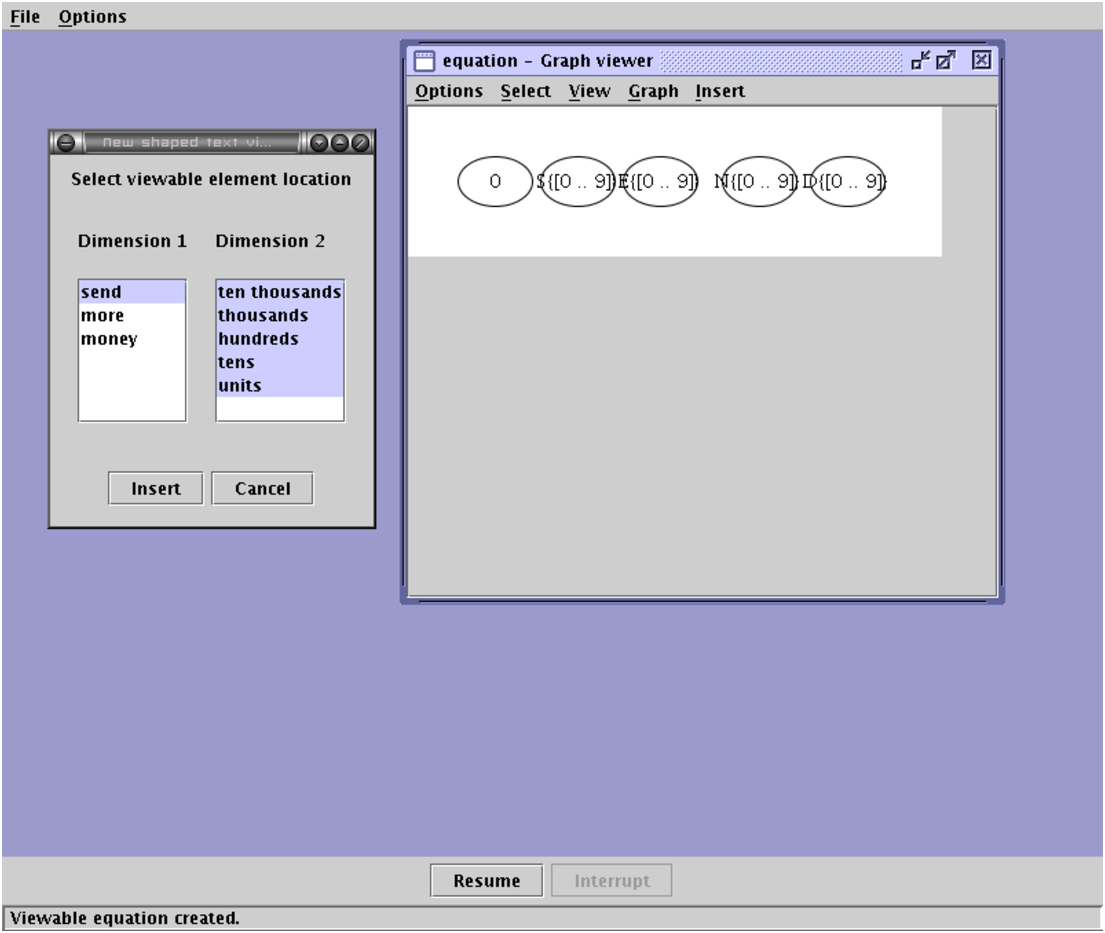Image resolution: width=1105 pixels, height=933 pixels.
Task: Choose 'money' in Dimension 1 list
Action: 109,339
